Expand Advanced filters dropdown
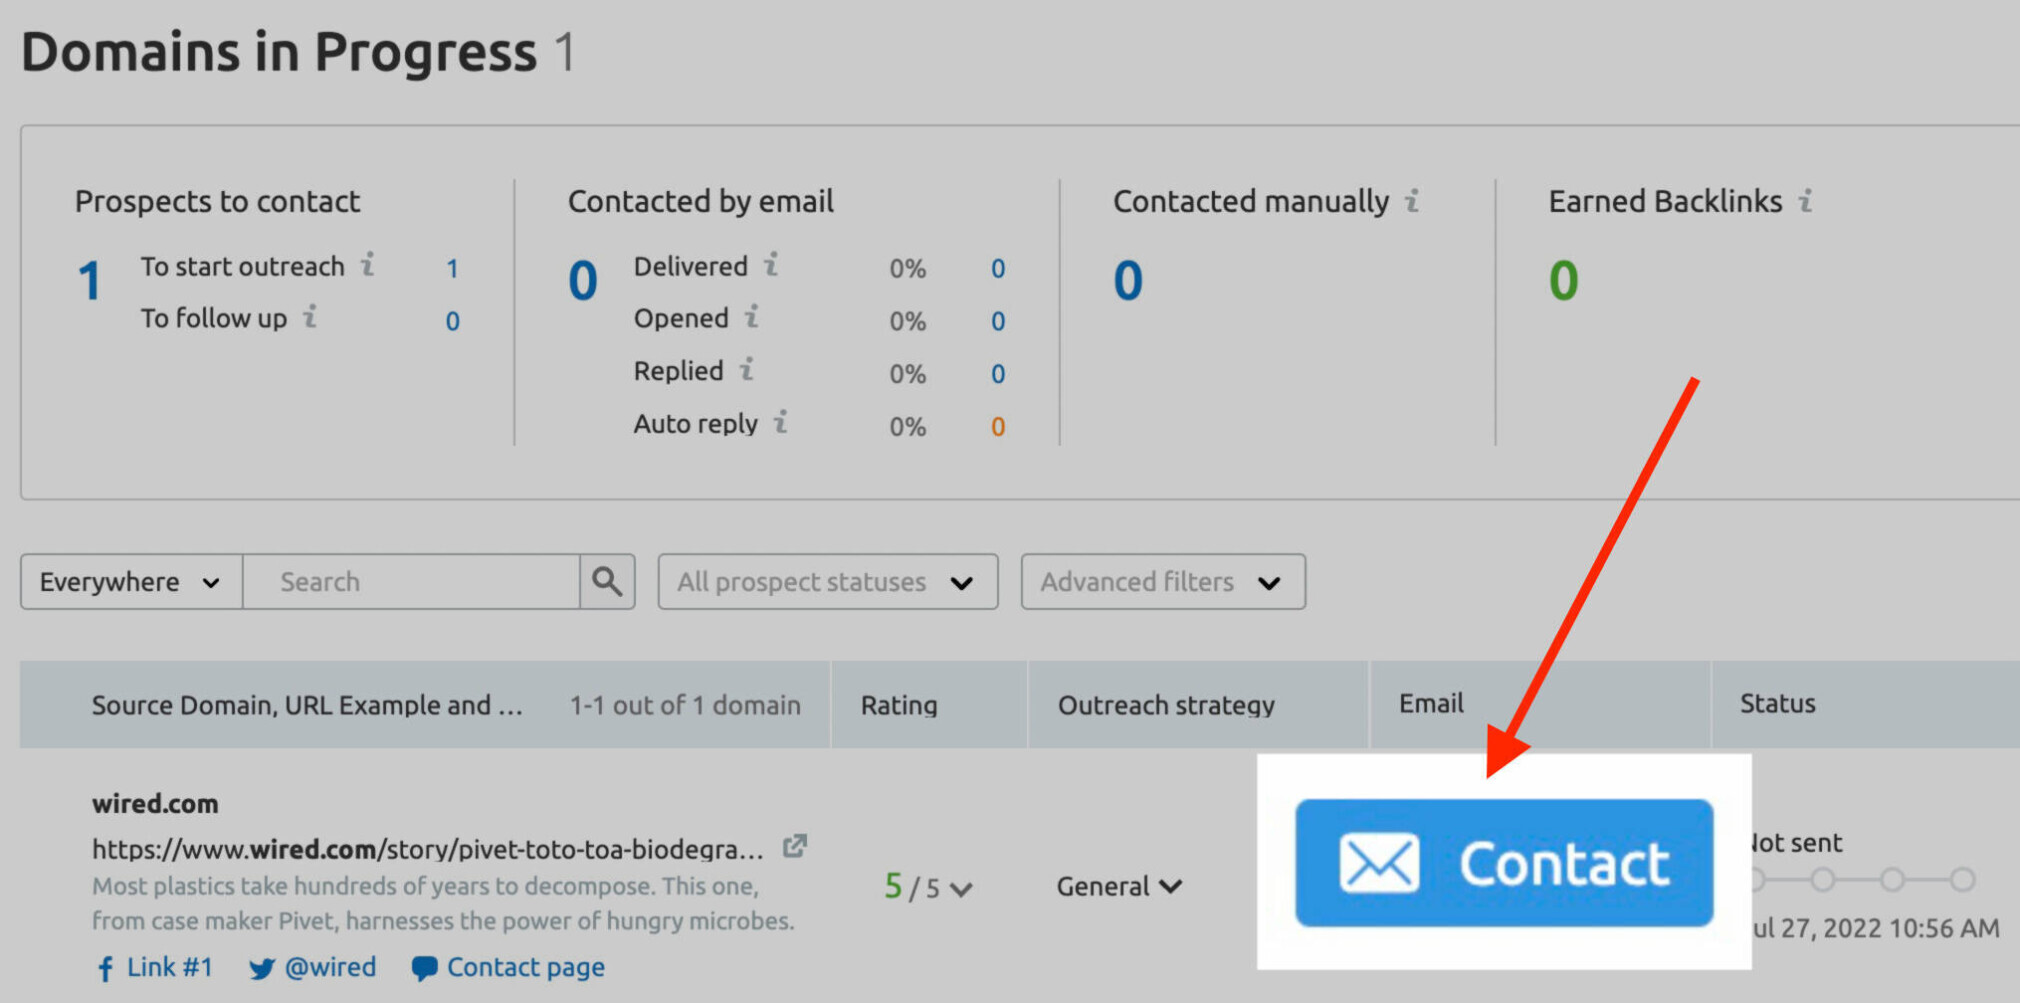 [x=1163, y=581]
